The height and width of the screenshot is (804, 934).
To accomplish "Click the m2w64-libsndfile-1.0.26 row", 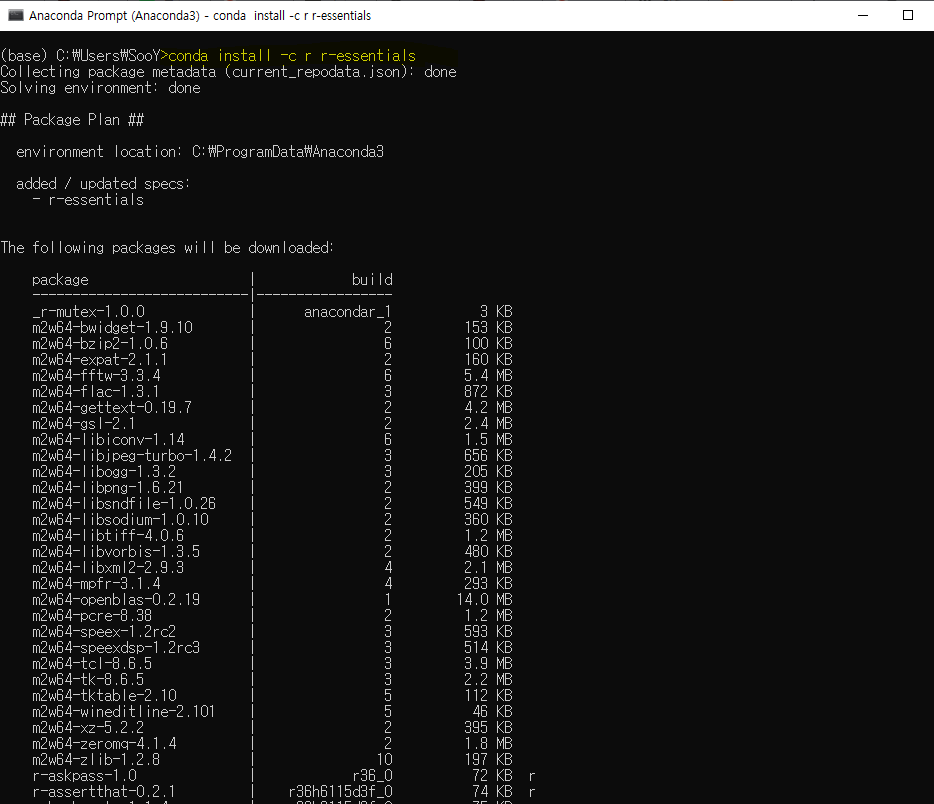I will pyautogui.click(x=272, y=504).
